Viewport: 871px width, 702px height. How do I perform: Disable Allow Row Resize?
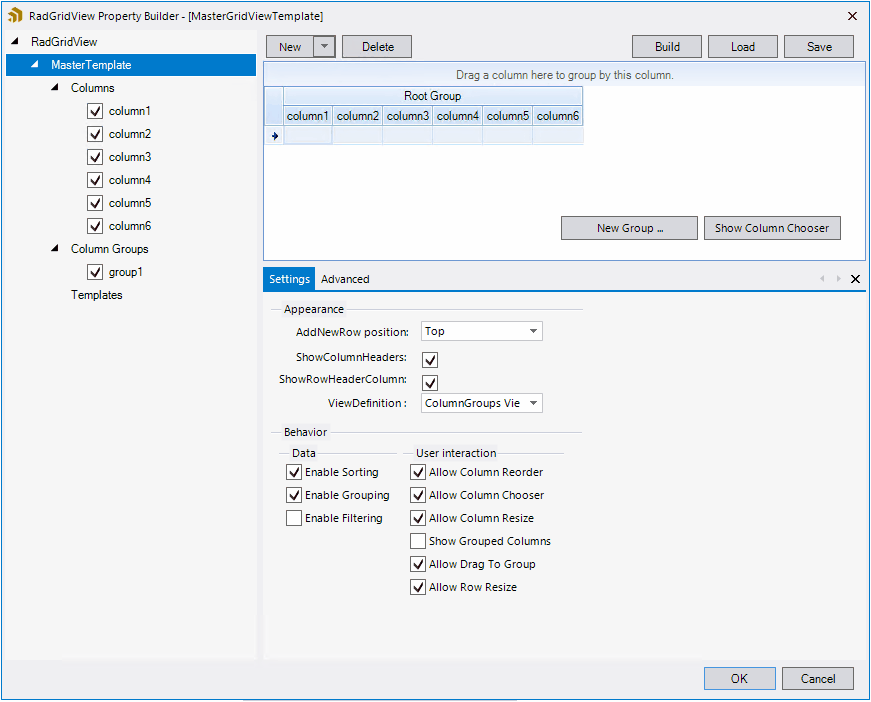tap(417, 587)
